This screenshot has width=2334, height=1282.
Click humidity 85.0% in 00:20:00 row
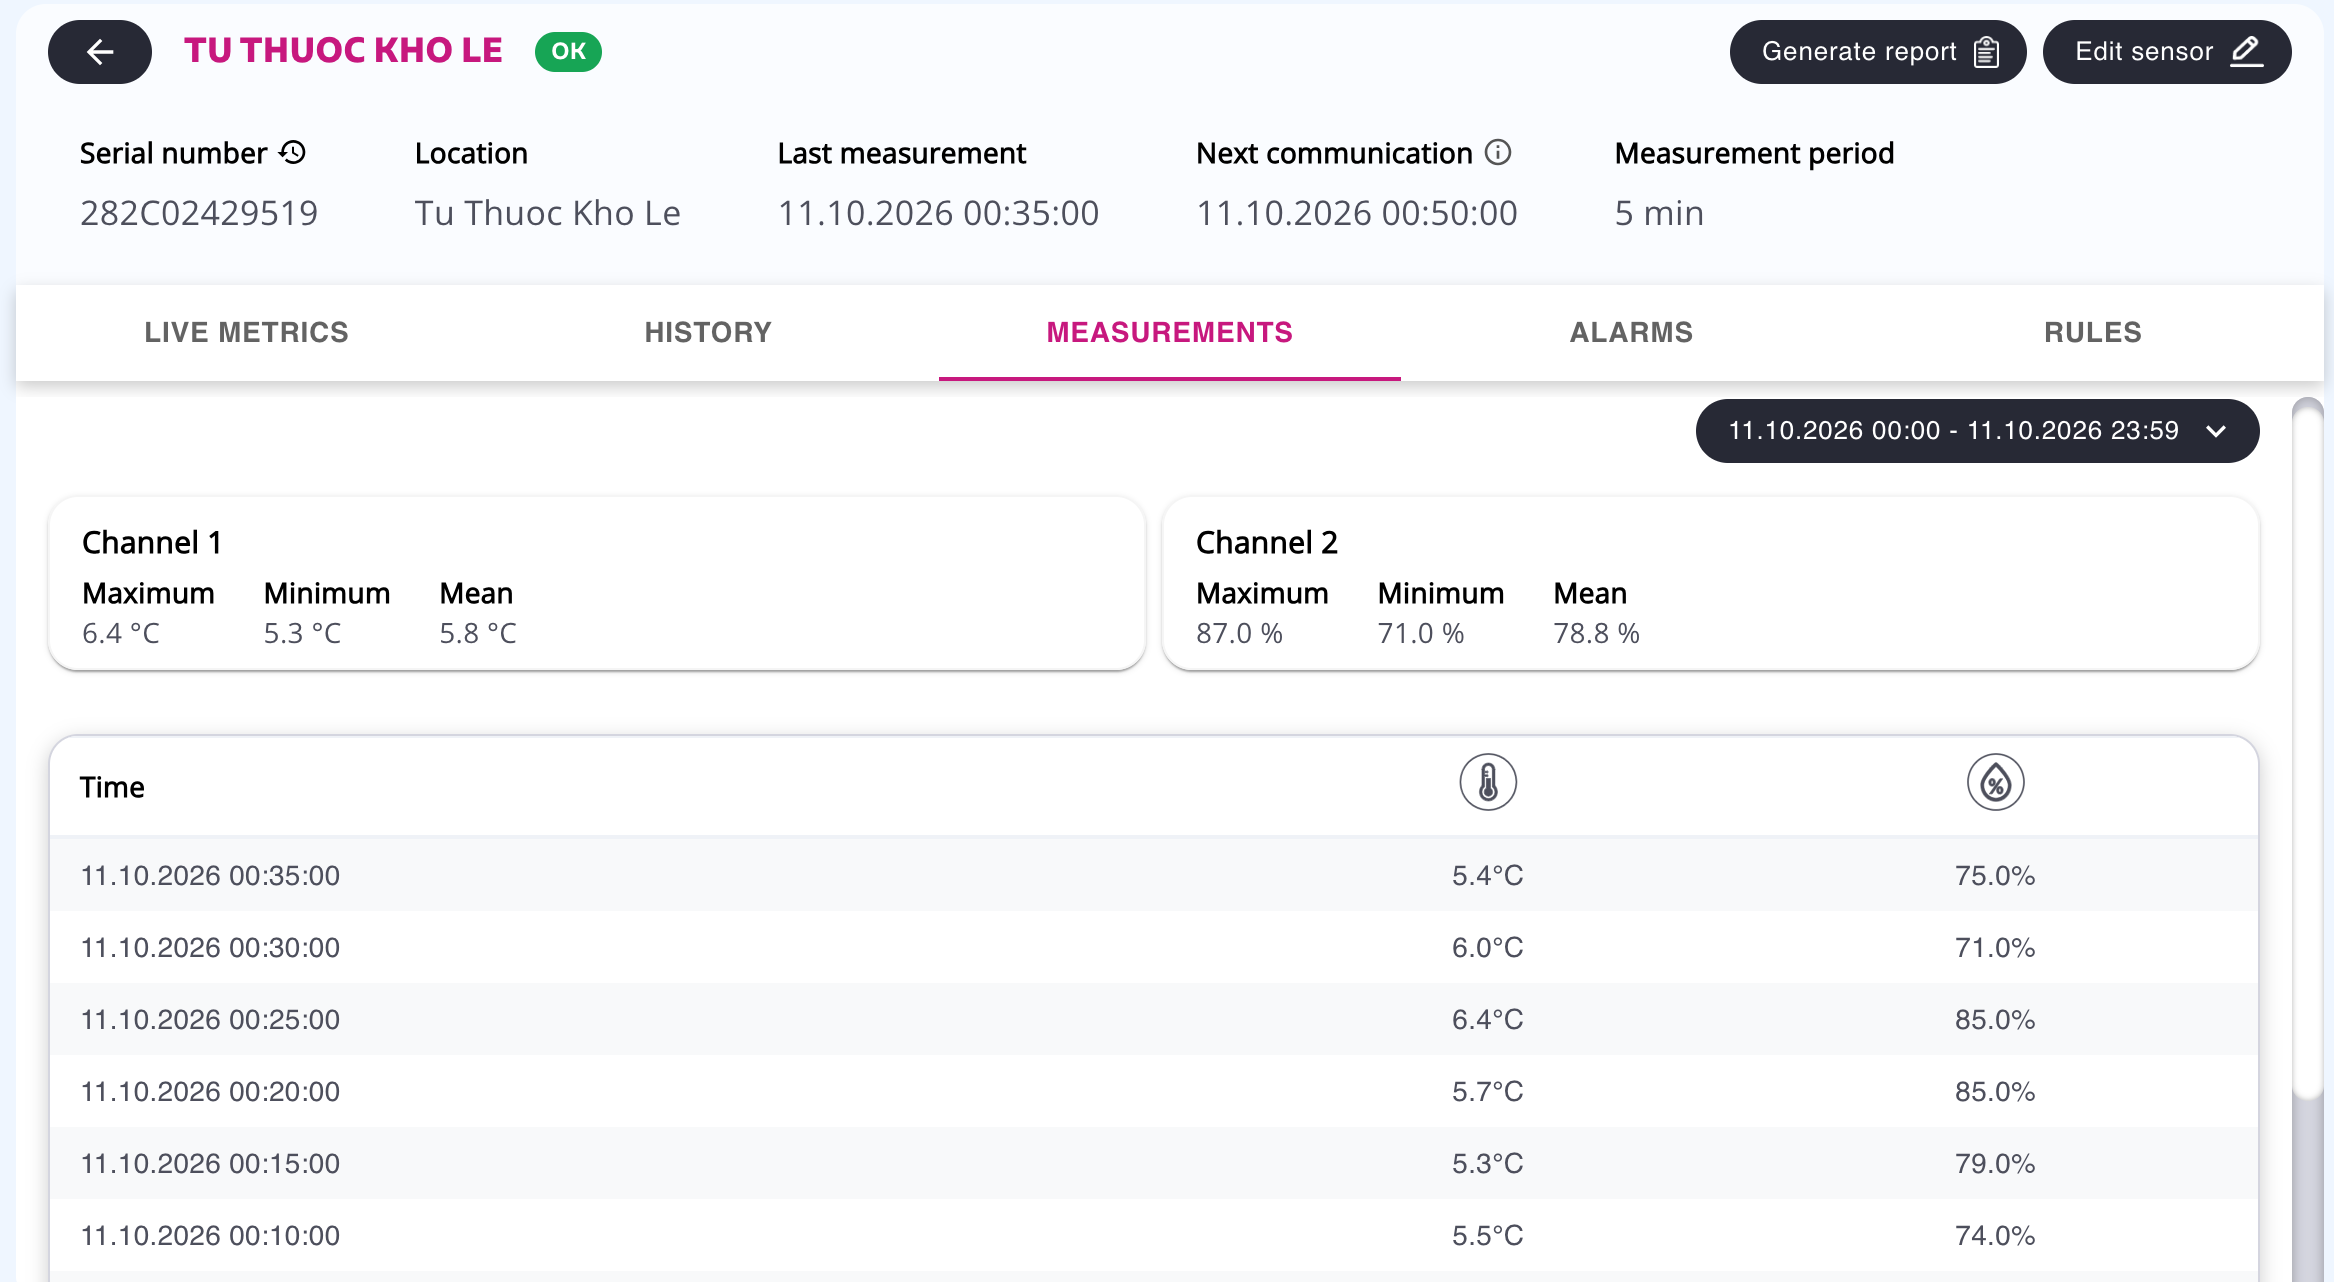[1995, 1091]
